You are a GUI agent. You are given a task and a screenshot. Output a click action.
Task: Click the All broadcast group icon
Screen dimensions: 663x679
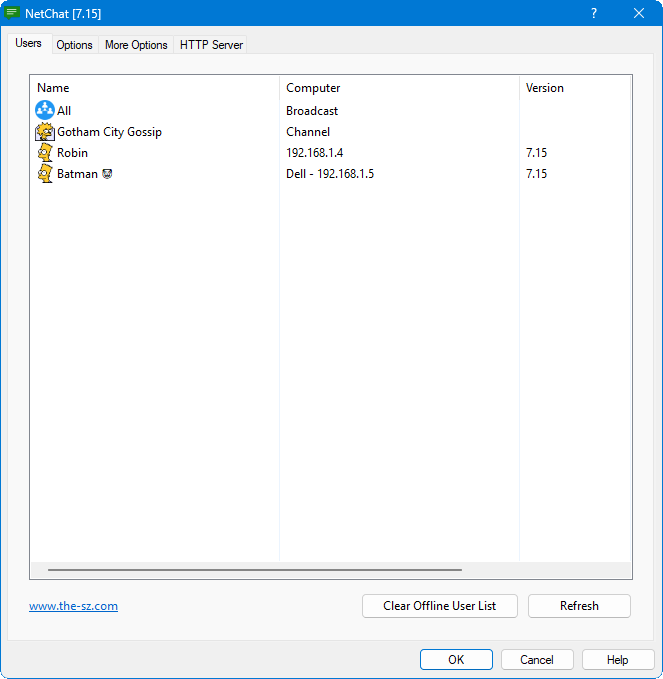(x=45, y=111)
